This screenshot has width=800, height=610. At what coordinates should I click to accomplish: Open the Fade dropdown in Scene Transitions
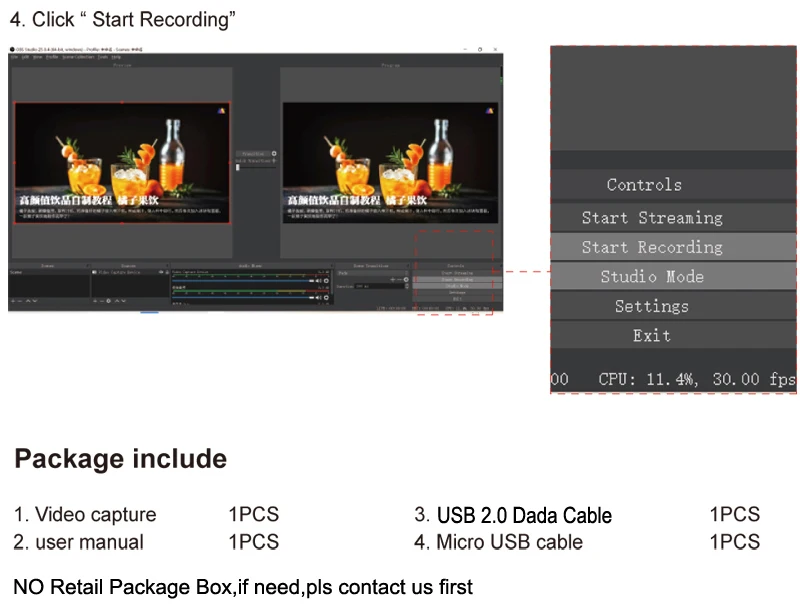(x=370, y=272)
